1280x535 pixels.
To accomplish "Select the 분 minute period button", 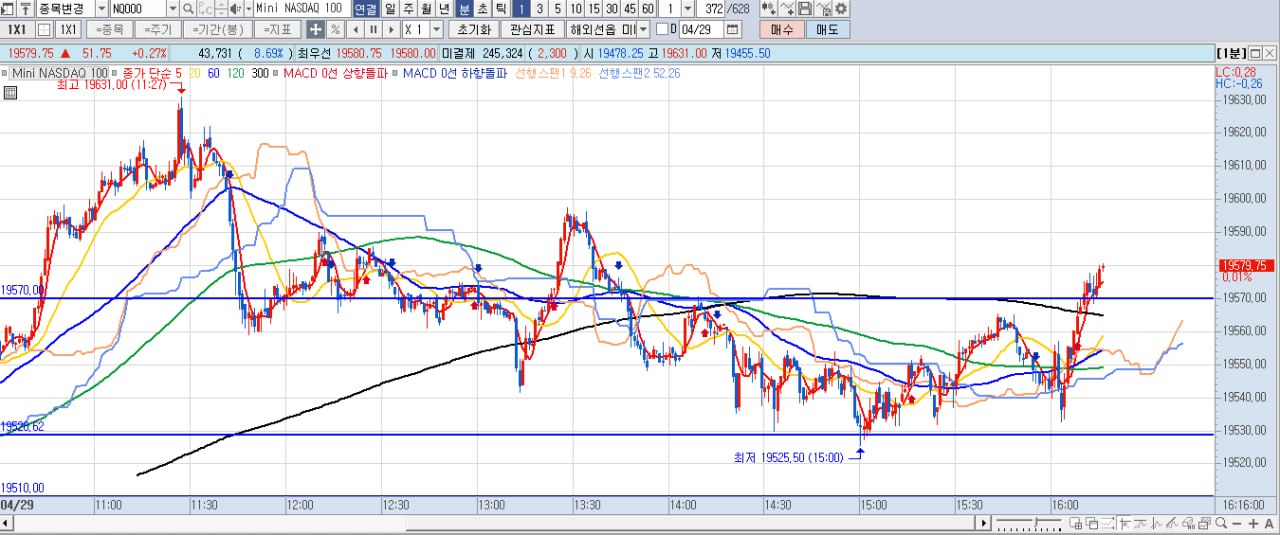I will [464, 9].
